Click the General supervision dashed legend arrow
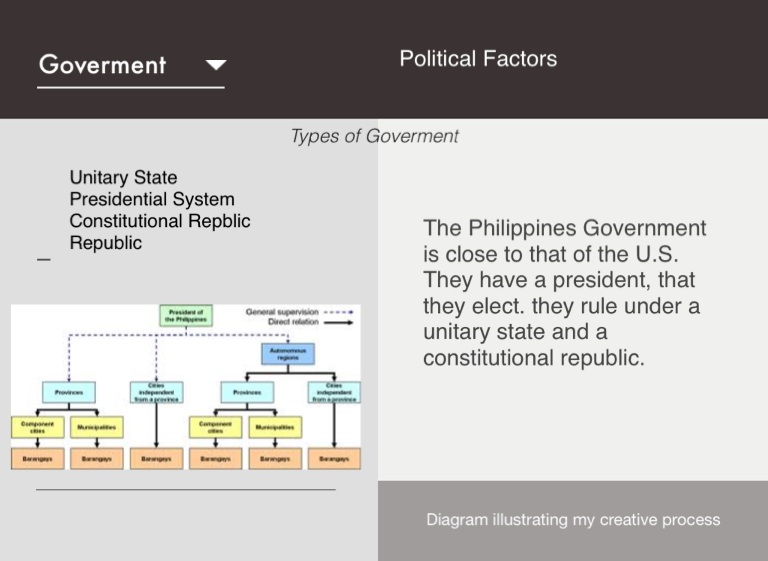 pyautogui.click(x=339, y=312)
